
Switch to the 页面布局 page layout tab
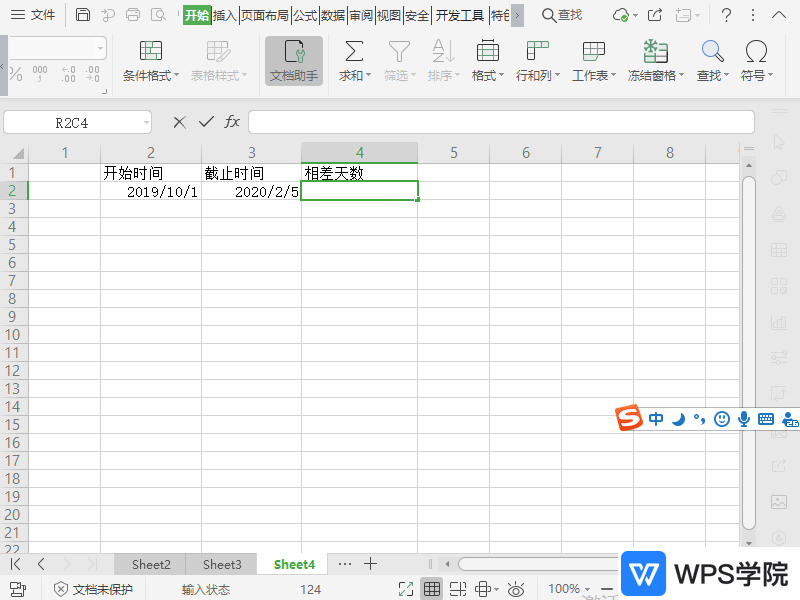tap(265, 15)
